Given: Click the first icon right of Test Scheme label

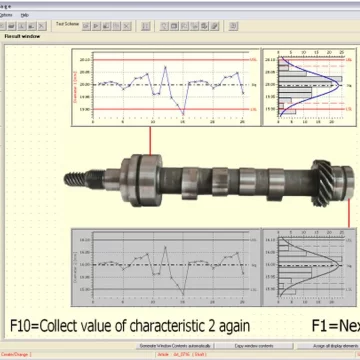Looking at the screenshot, I should pyautogui.click(x=86, y=26).
